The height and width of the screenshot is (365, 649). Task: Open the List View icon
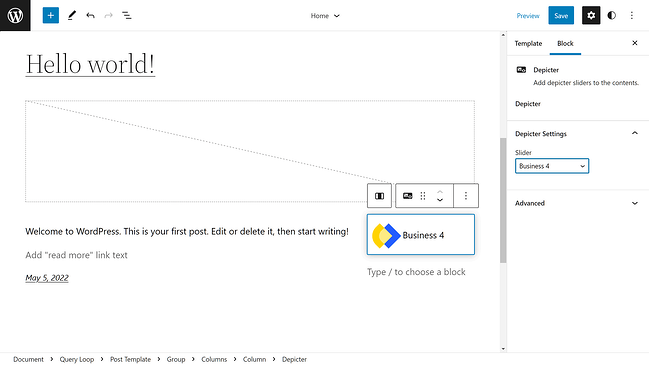click(127, 16)
